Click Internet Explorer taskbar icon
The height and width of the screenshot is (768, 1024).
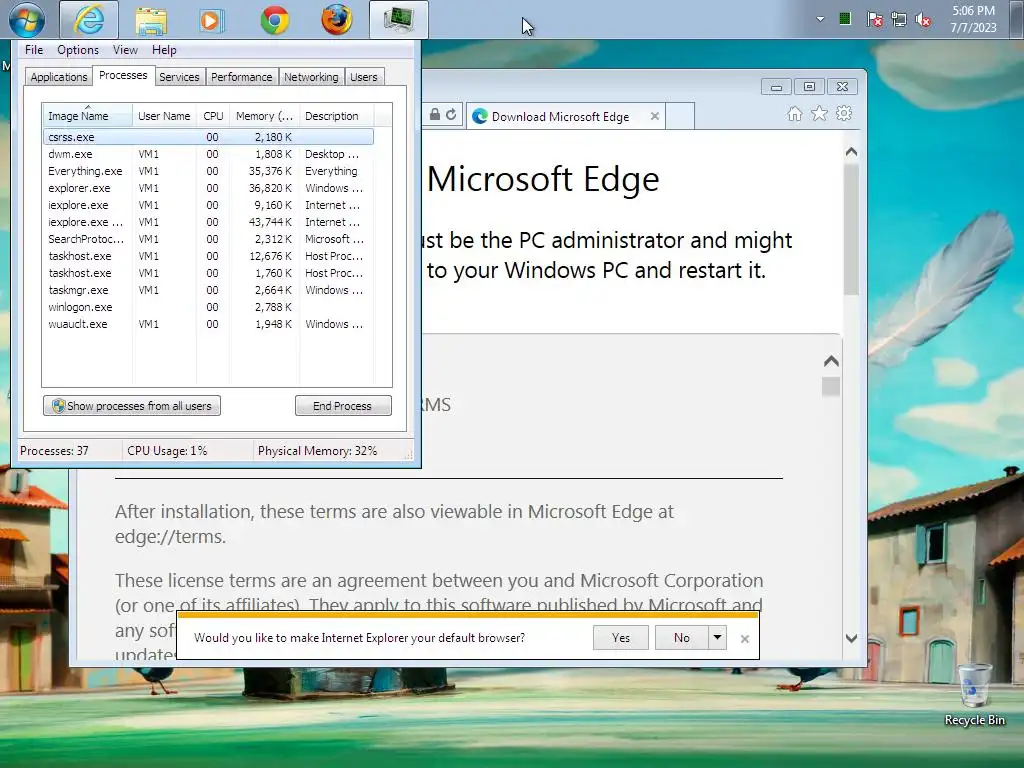coord(89,20)
